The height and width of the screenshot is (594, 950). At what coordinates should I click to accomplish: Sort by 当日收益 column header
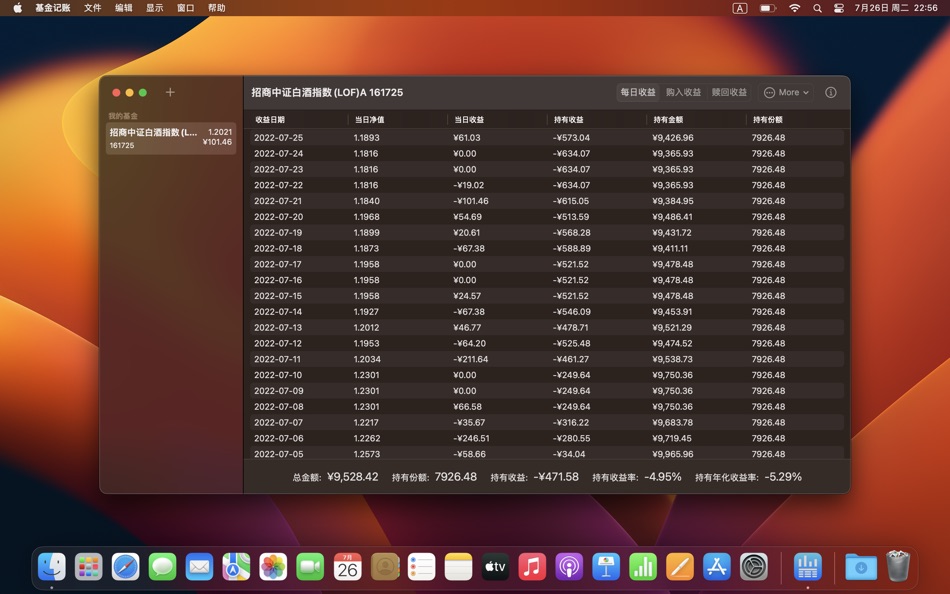(470, 119)
